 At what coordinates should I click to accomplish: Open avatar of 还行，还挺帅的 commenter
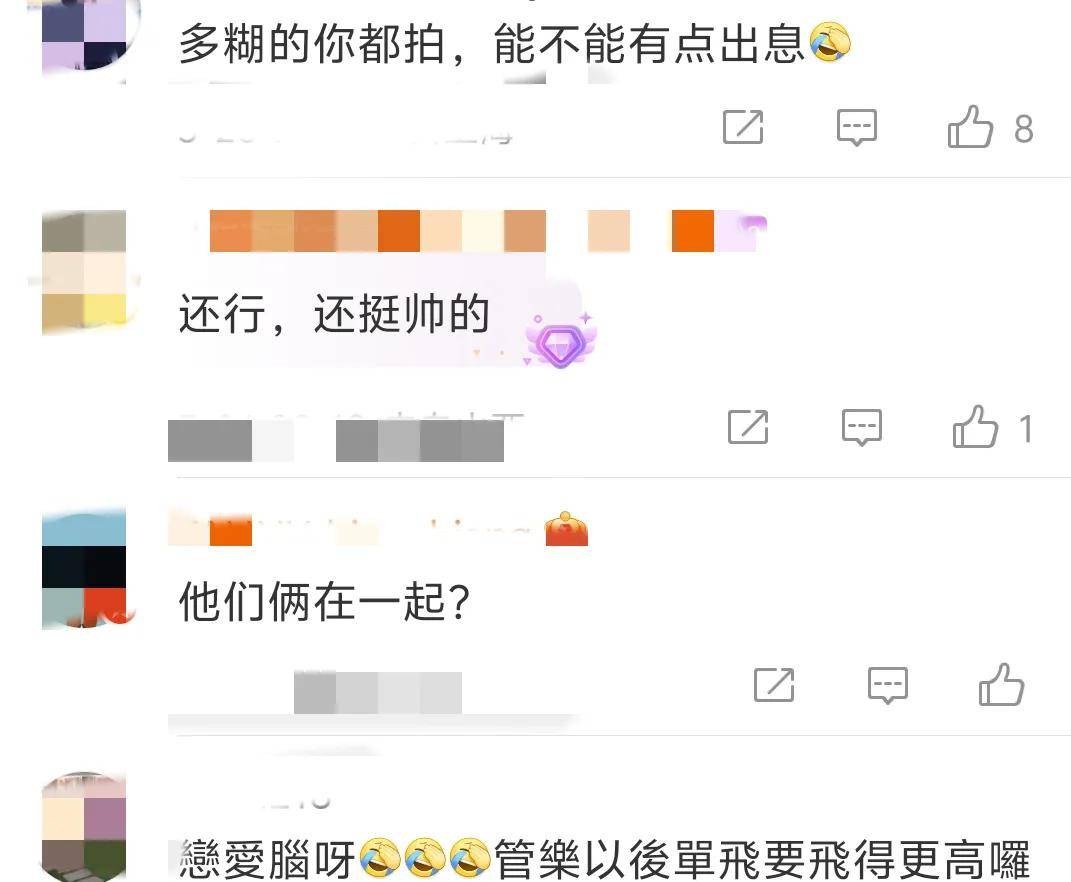(84, 272)
